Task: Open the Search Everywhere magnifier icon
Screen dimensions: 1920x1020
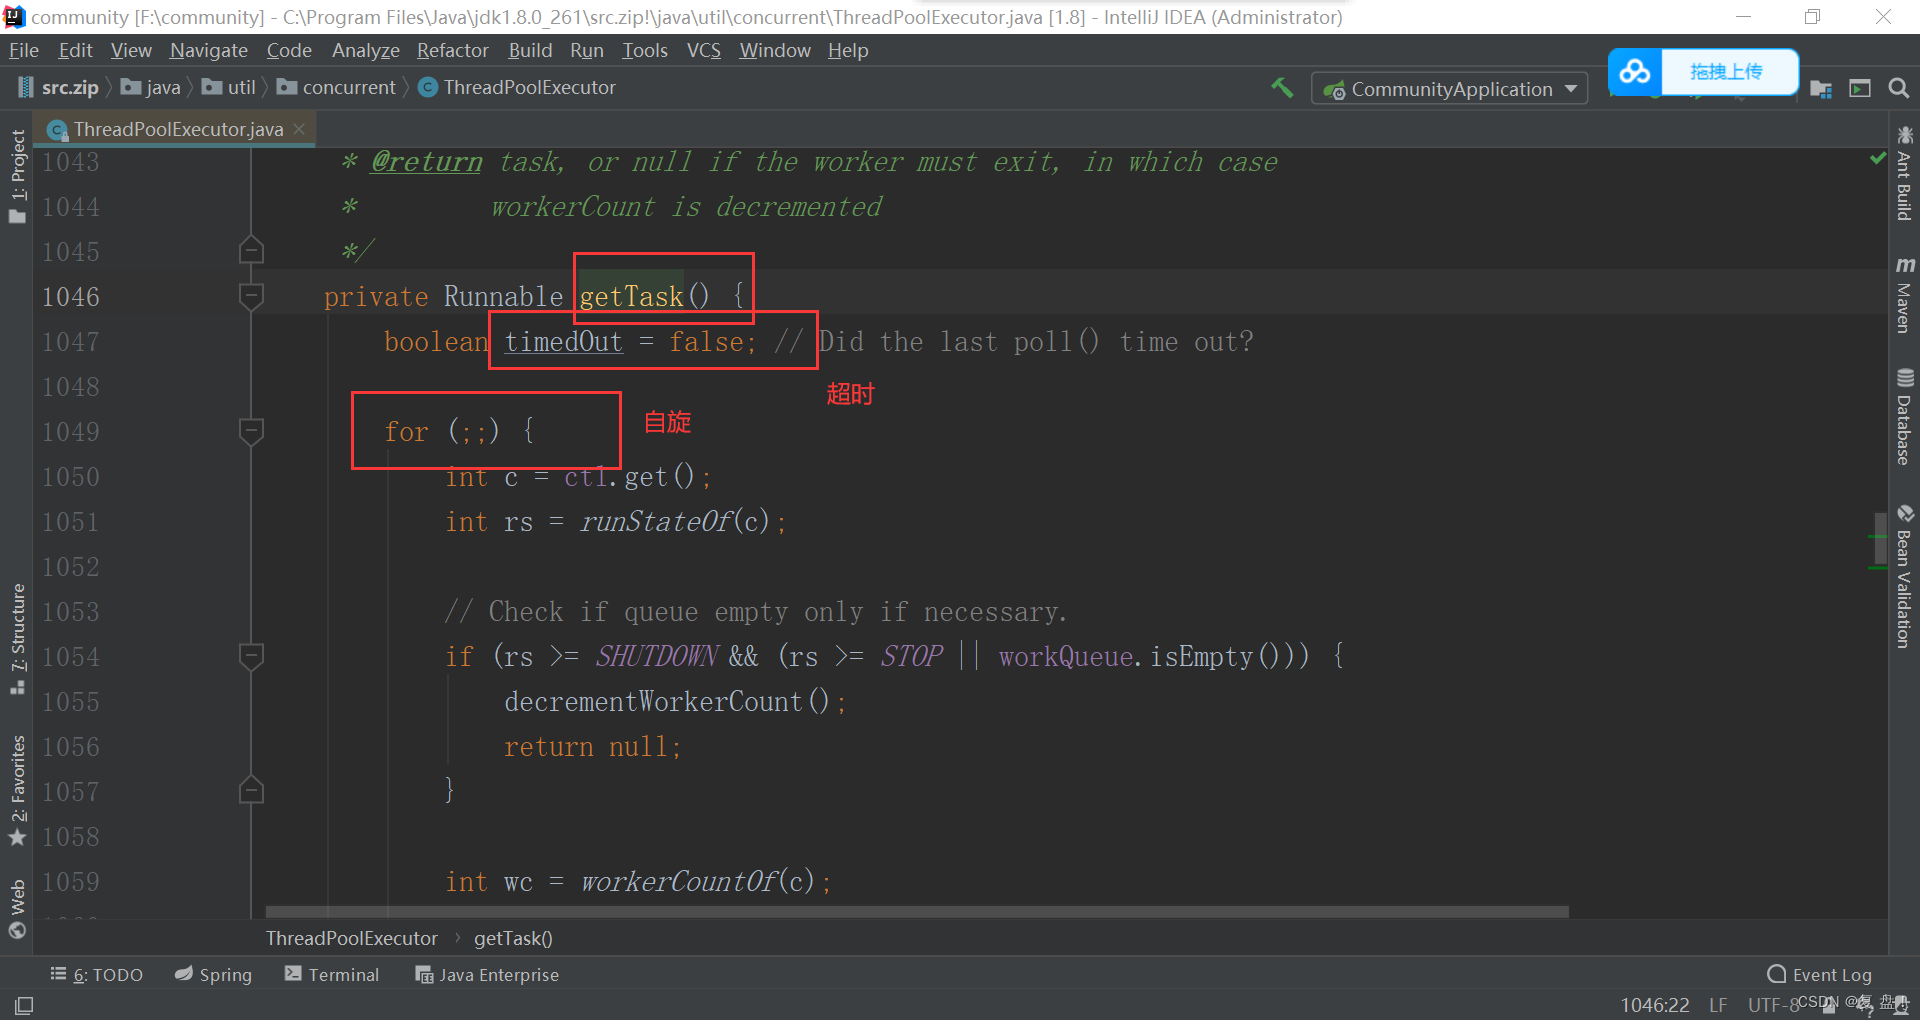Action: click(1898, 89)
